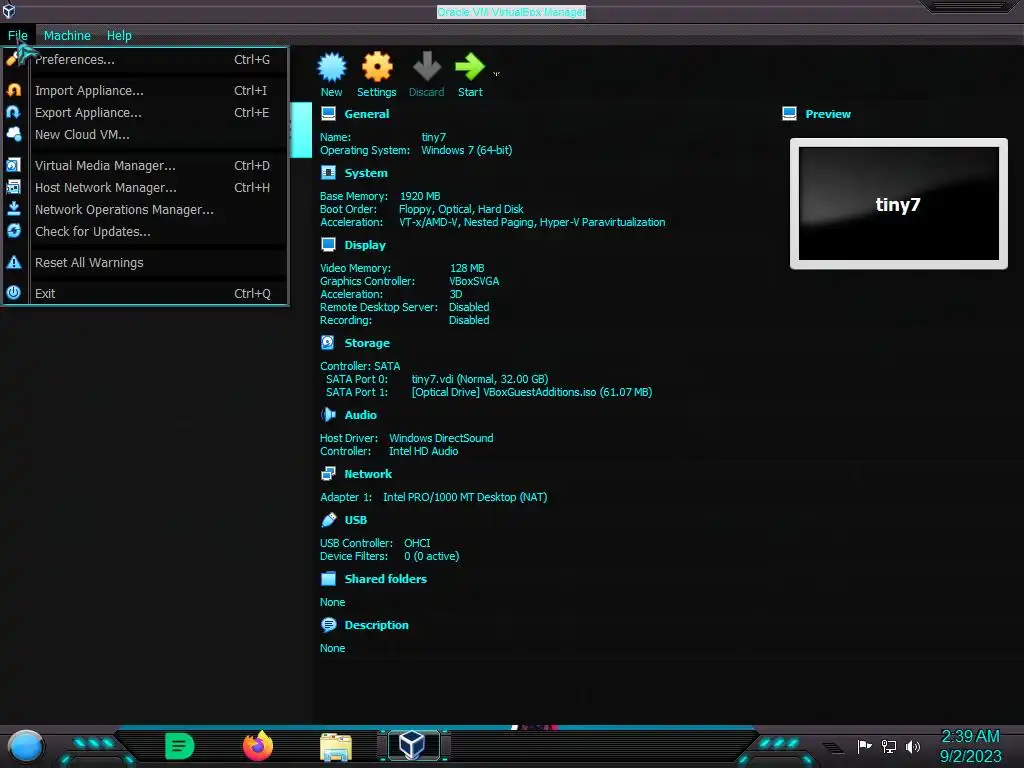Click the Import Appliance menu icon
The image size is (1024, 768).
[x=14, y=90]
